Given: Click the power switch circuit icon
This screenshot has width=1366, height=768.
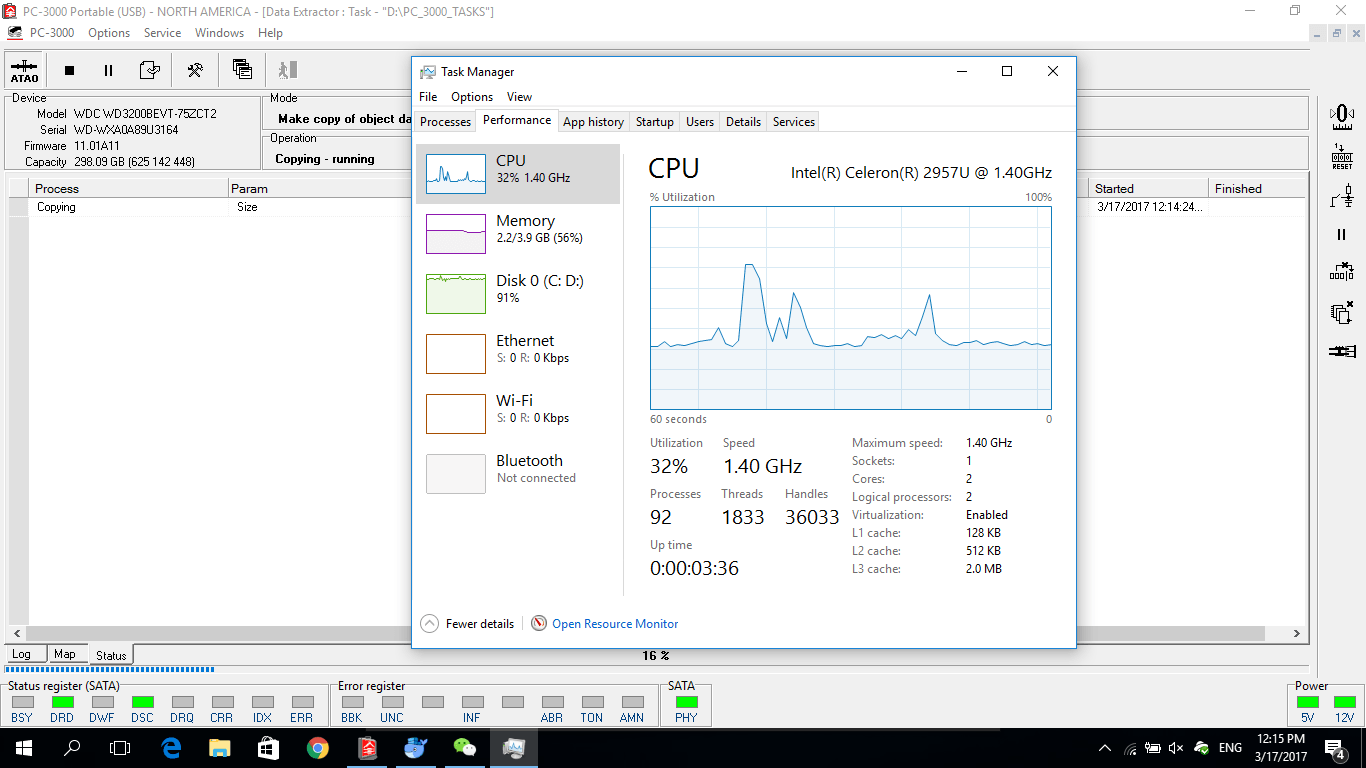Looking at the screenshot, I should [x=1342, y=196].
